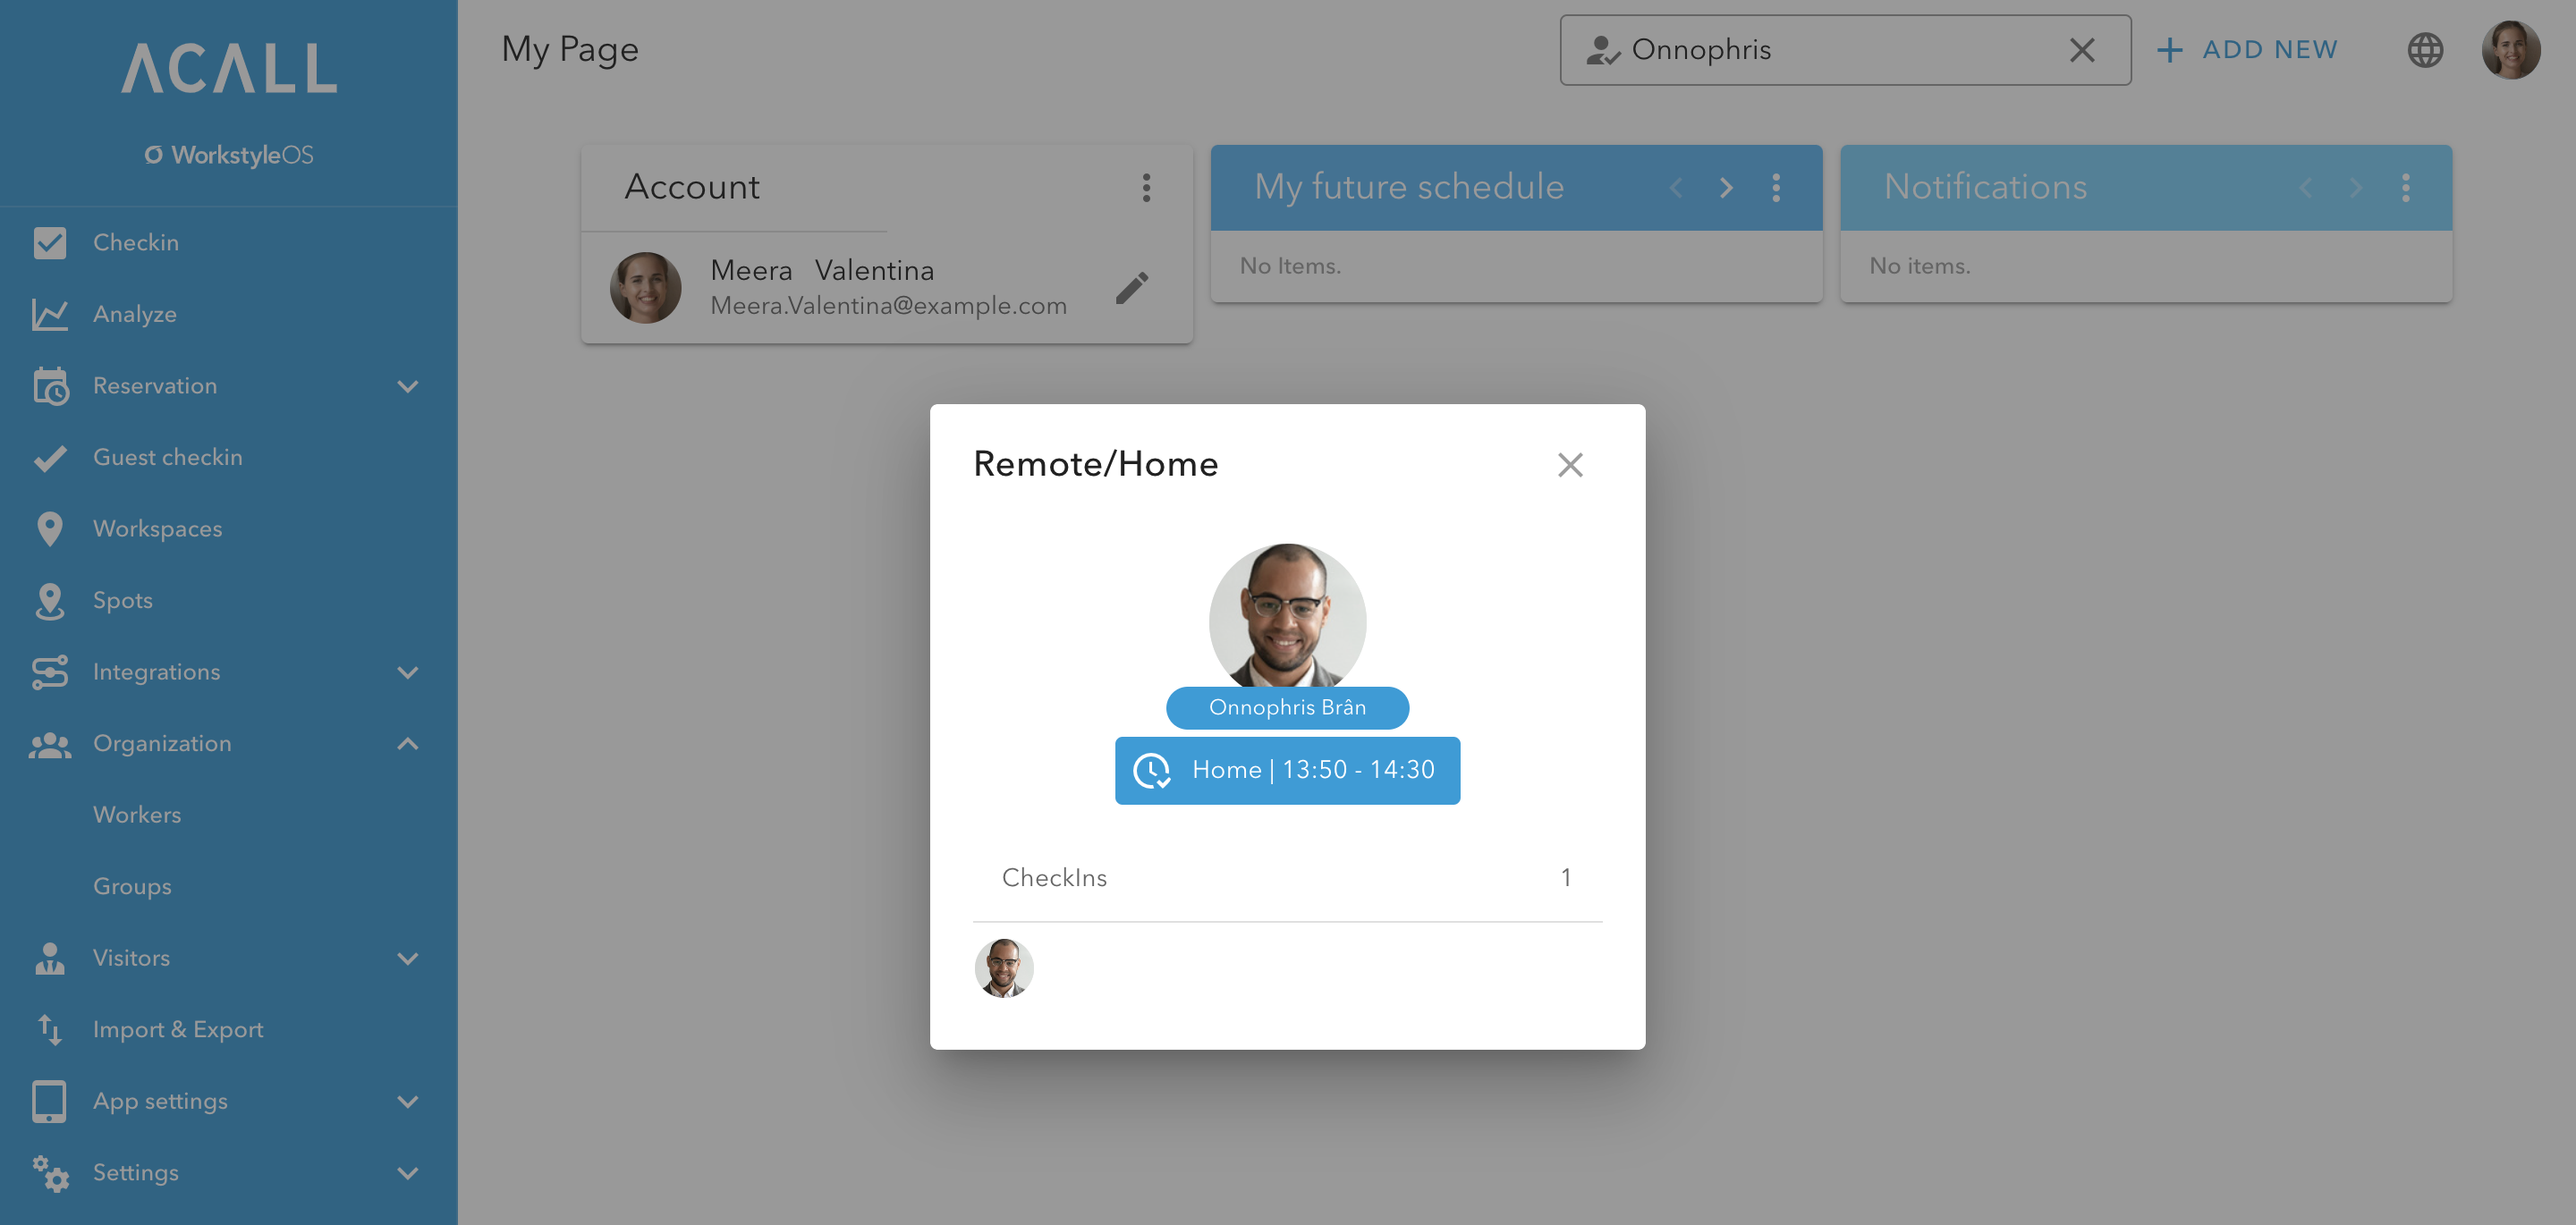Viewport: 2576px width, 1225px height.
Task: Expand the Visitors menu chevron
Action: [407, 958]
